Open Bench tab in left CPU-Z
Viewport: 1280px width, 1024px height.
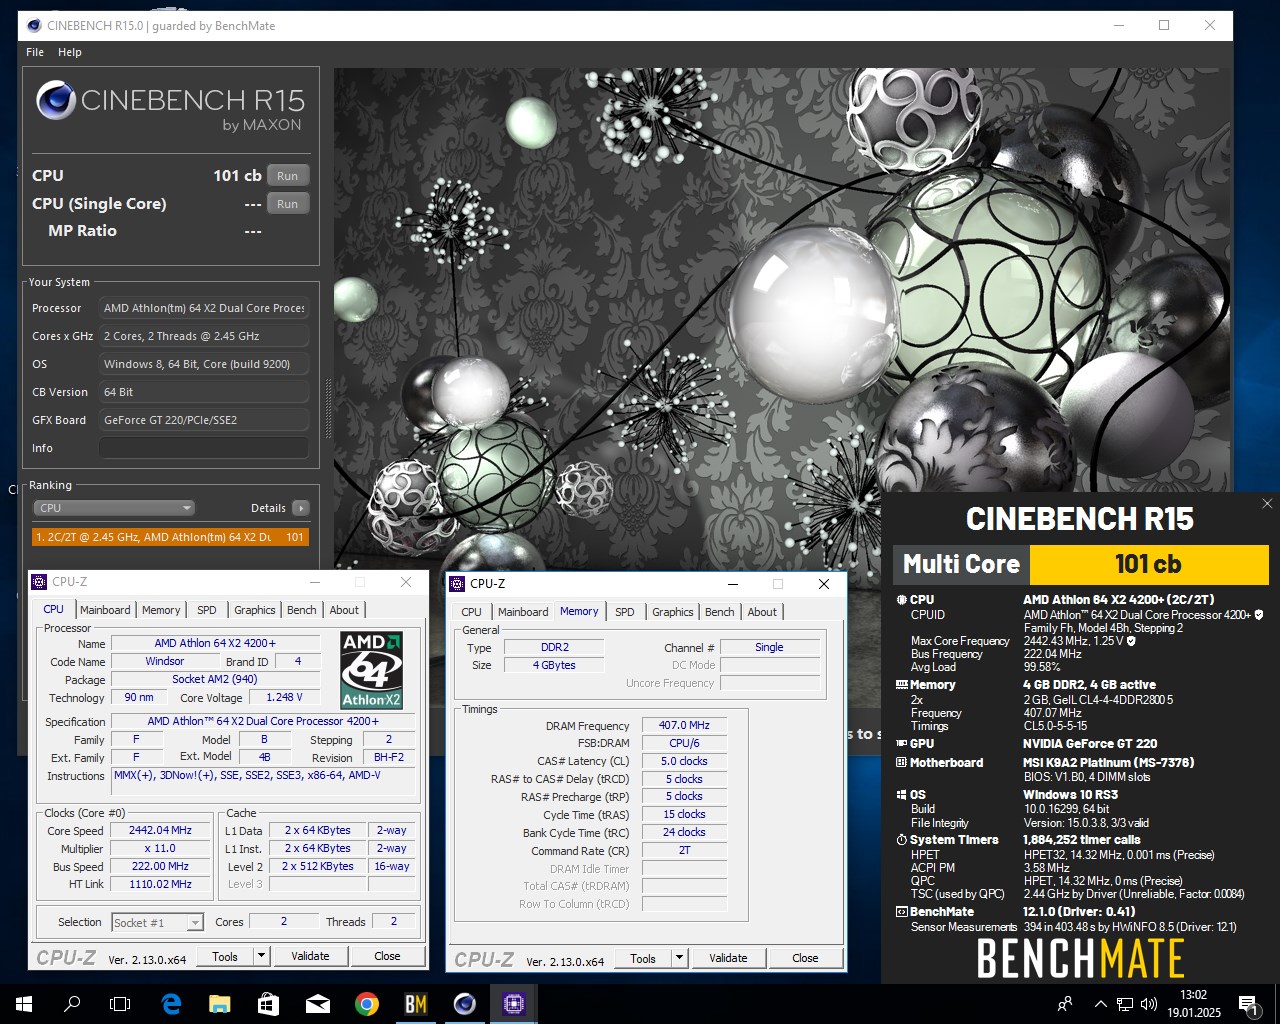(x=301, y=610)
